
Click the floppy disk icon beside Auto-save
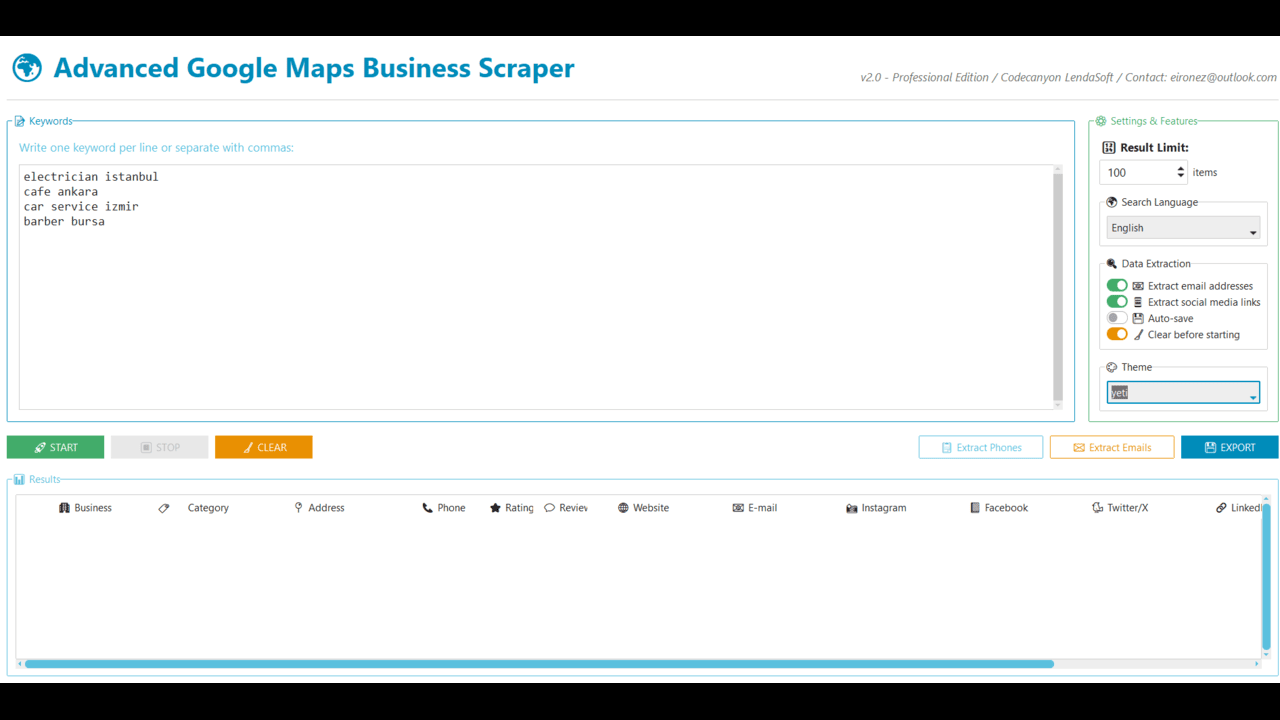(x=1138, y=318)
